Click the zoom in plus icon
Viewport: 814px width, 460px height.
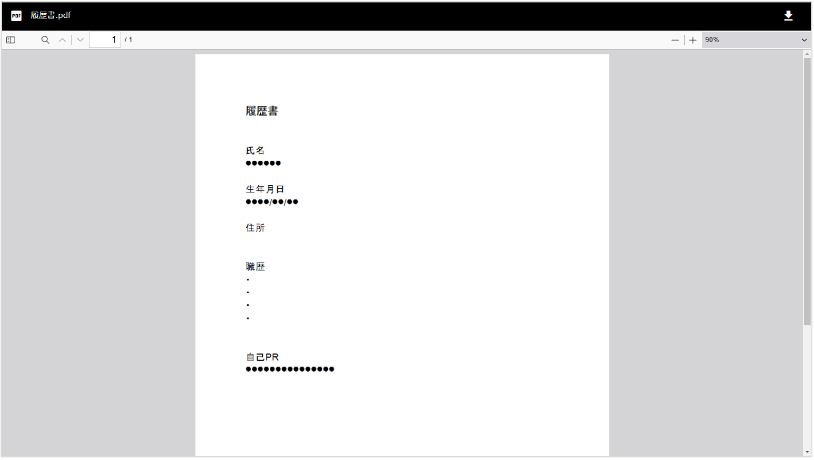click(x=692, y=40)
